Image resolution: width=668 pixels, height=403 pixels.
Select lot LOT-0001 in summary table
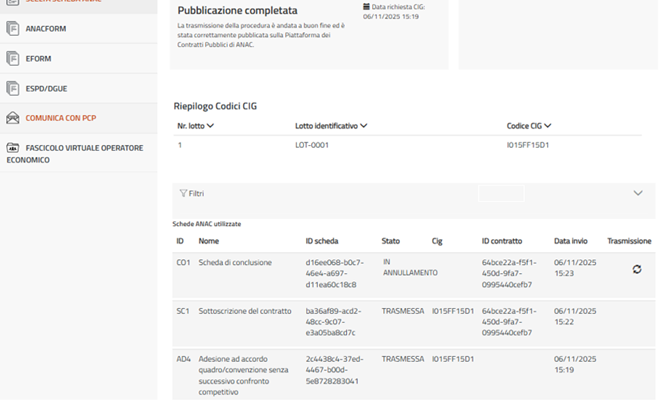(x=311, y=146)
